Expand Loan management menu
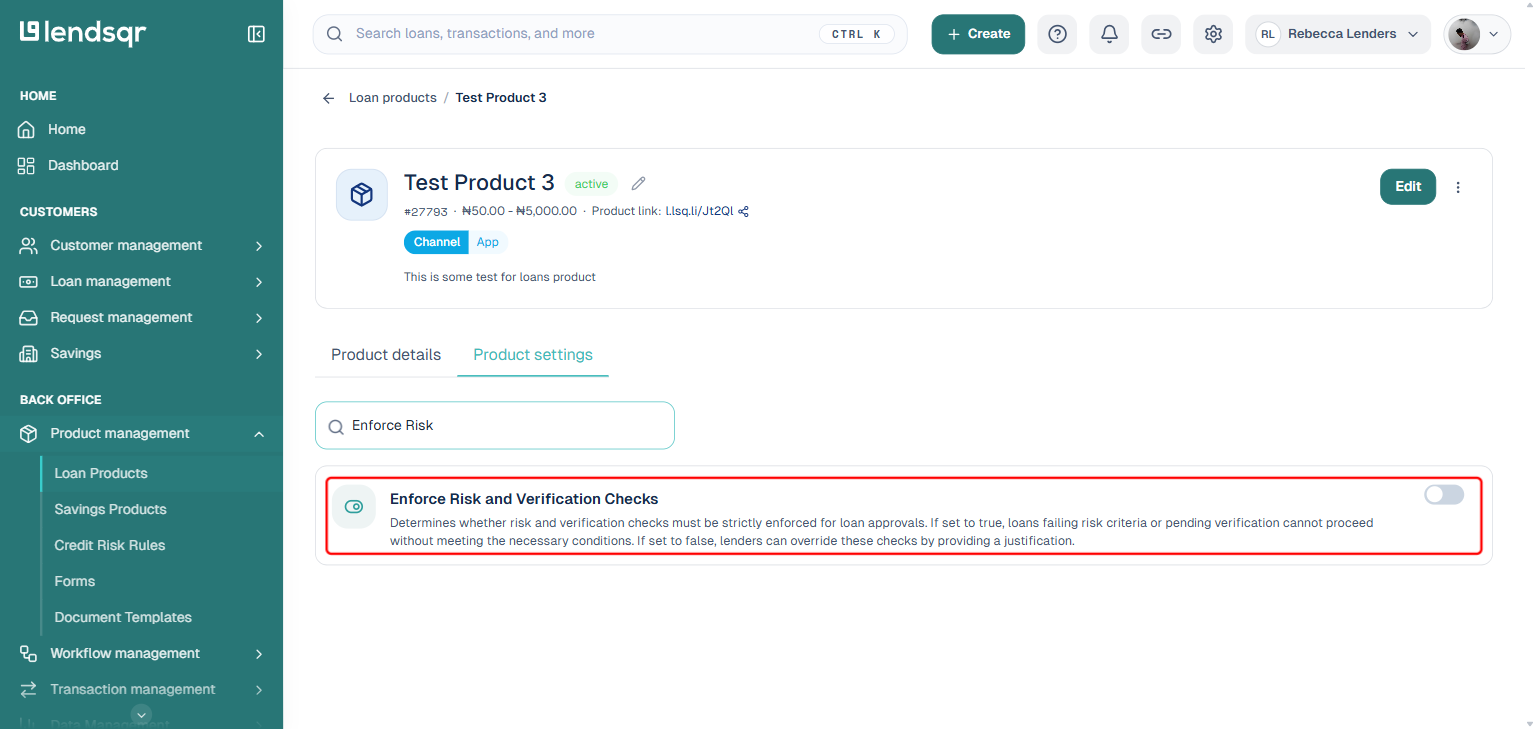 tap(142, 282)
